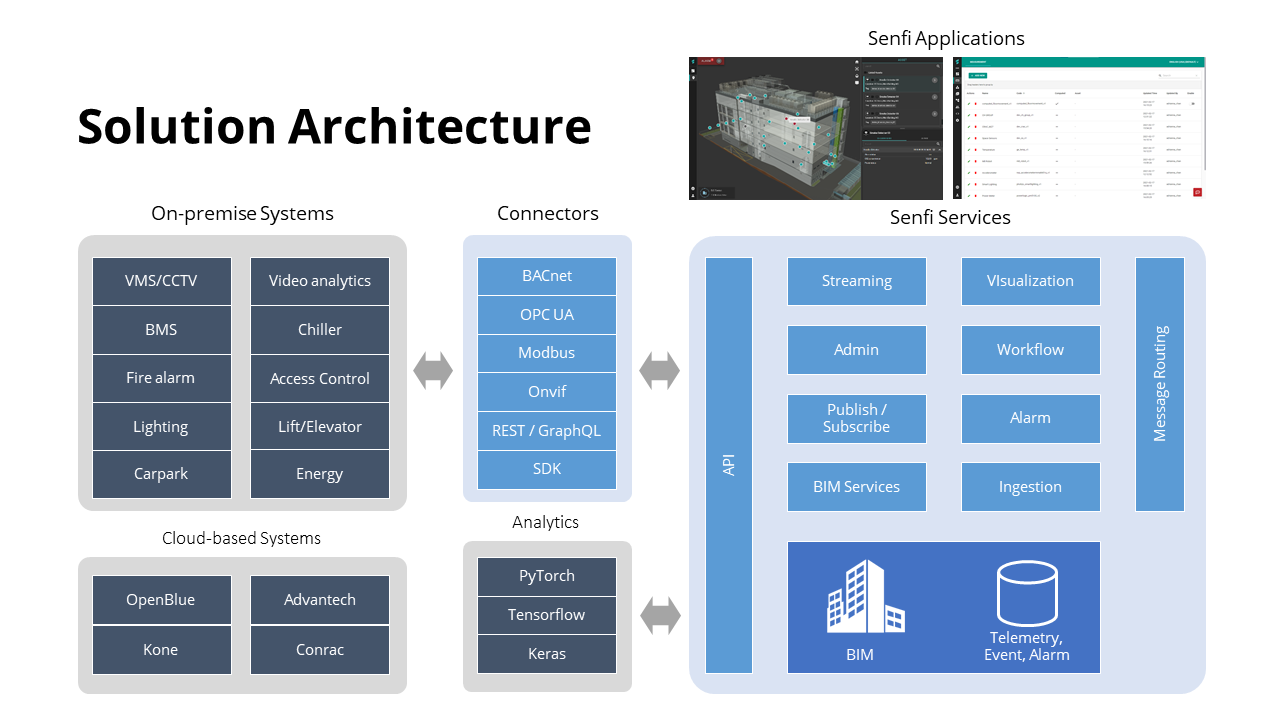The height and width of the screenshot is (720, 1280).
Task: Click the Solution Architecture title
Action: (x=333, y=127)
